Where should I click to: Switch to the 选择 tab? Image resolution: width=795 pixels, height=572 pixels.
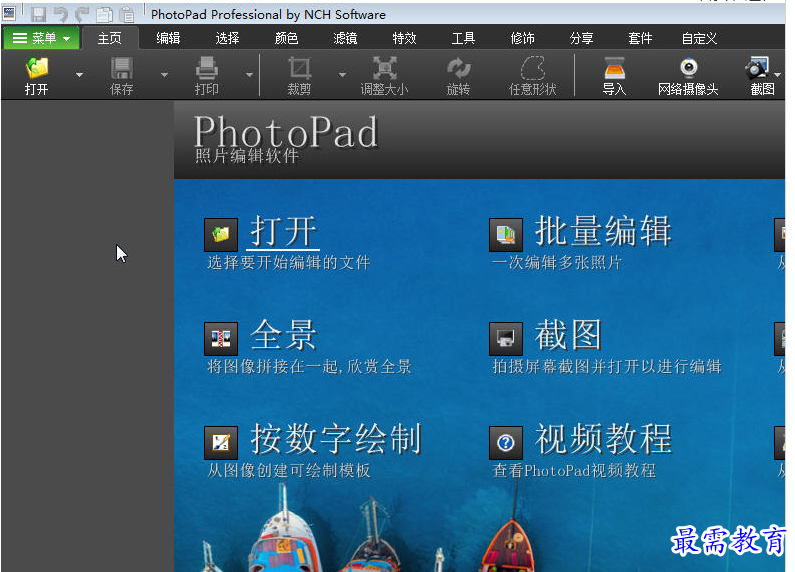click(x=227, y=38)
